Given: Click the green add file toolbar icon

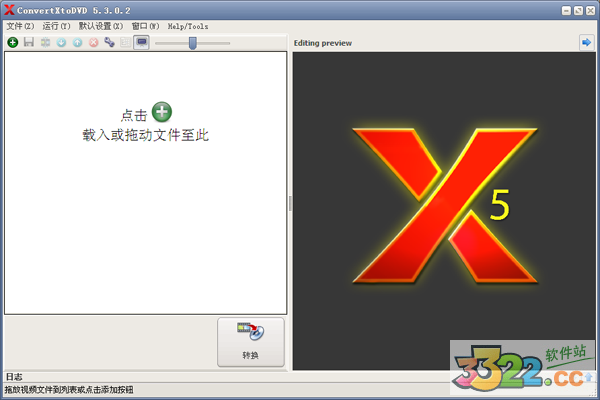Looking at the screenshot, I should (13, 42).
